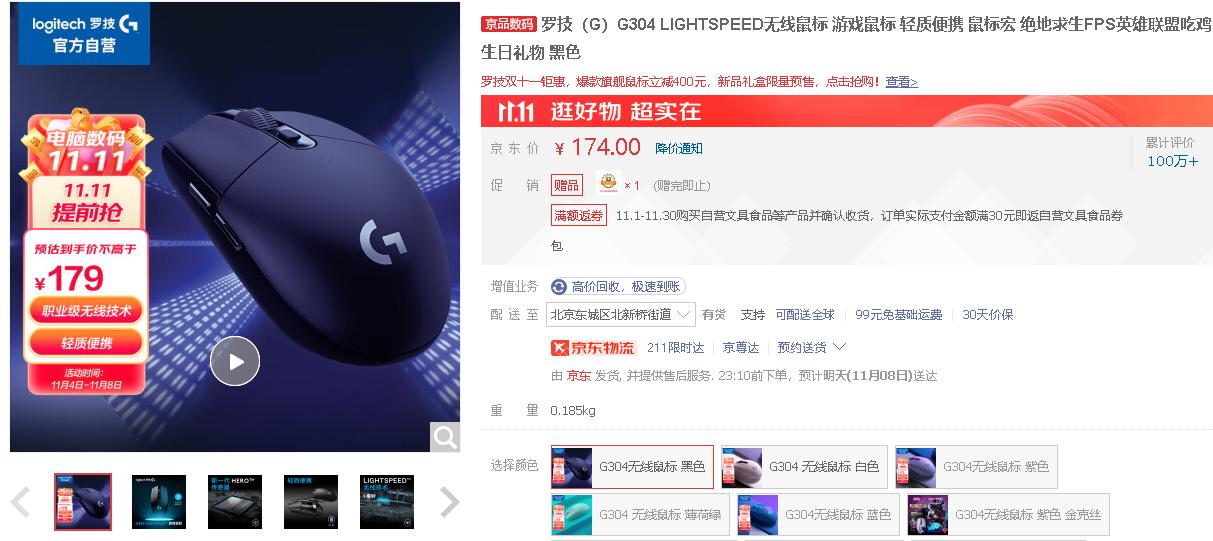
Task: Click the 高价回收 recycle icon
Action: (559, 287)
